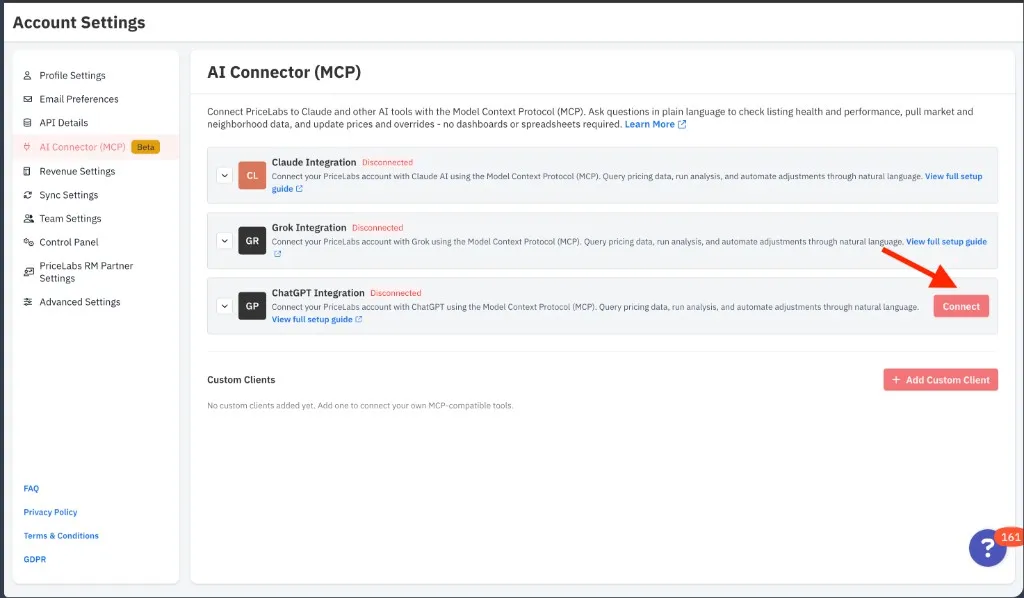This screenshot has height=598, width=1024.
Task: Click the Sync Settings refresh icon
Action: (x=27, y=195)
